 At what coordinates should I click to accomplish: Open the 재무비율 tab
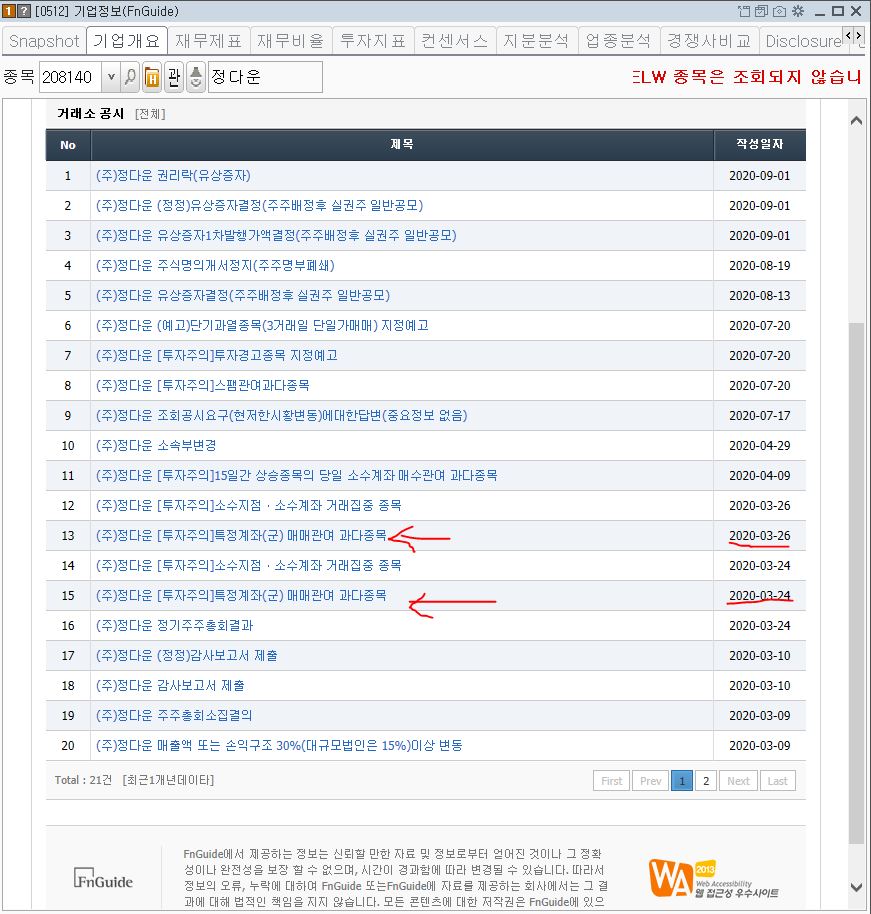click(291, 41)
